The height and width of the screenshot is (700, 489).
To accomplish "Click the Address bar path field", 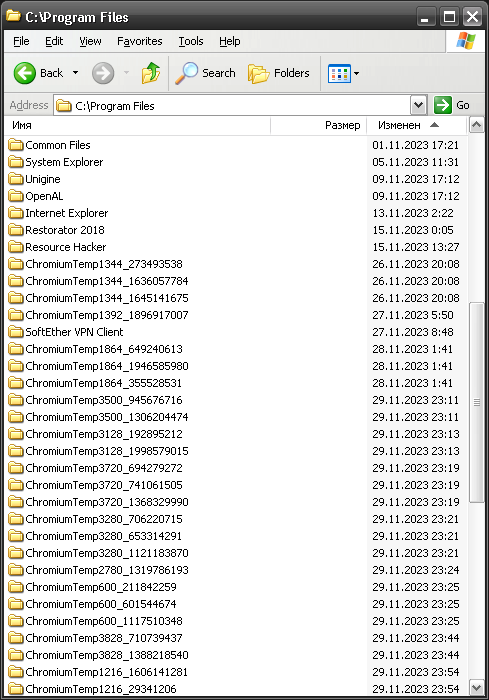I will click(232, 106).
